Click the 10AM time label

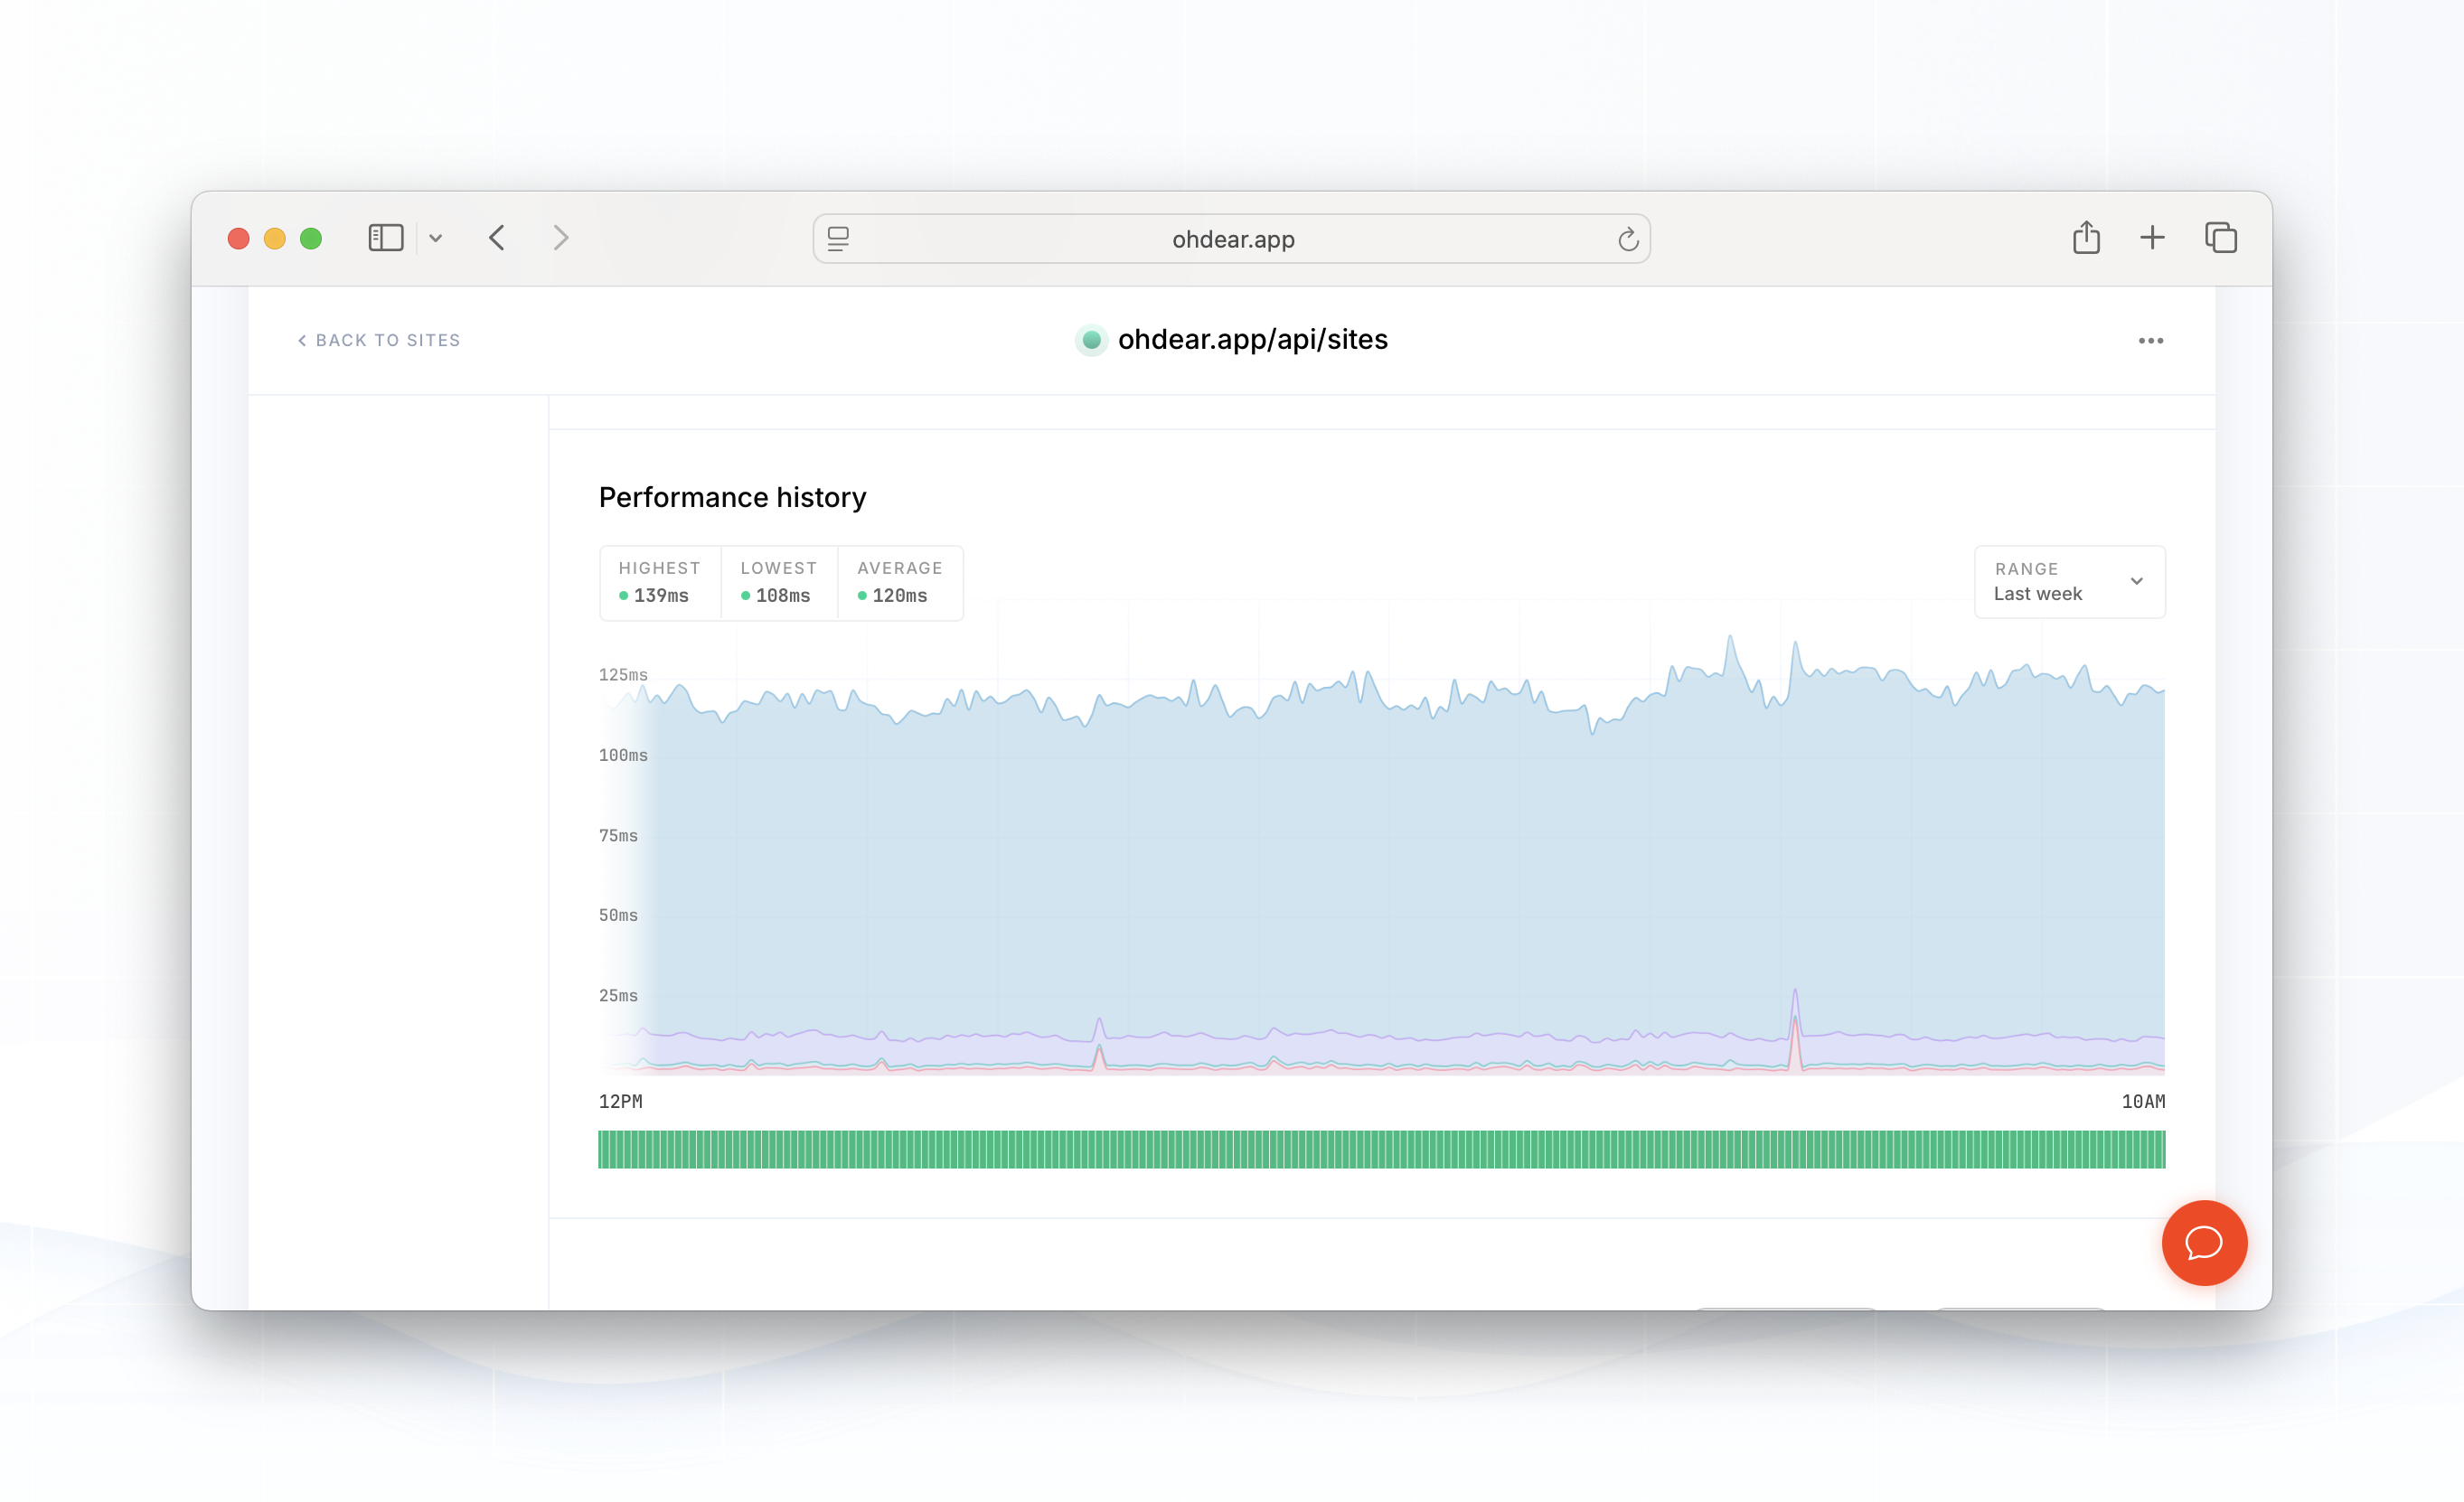[x=2143, y=1102]
